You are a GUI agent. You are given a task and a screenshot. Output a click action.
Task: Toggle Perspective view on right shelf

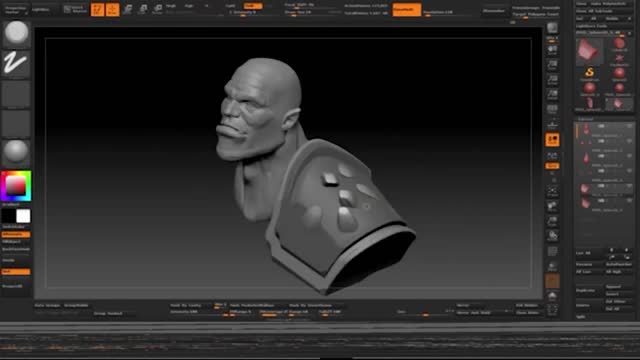pos(552,109)
